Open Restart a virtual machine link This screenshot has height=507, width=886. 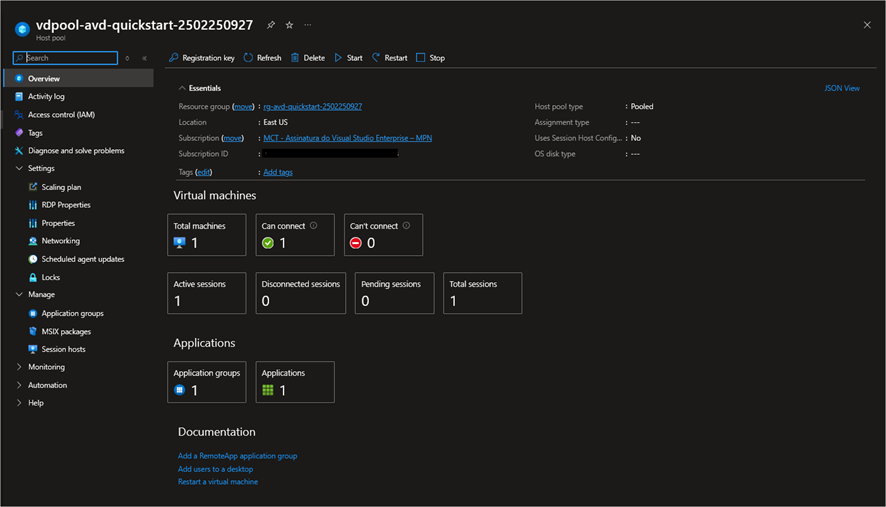point(218,482)
